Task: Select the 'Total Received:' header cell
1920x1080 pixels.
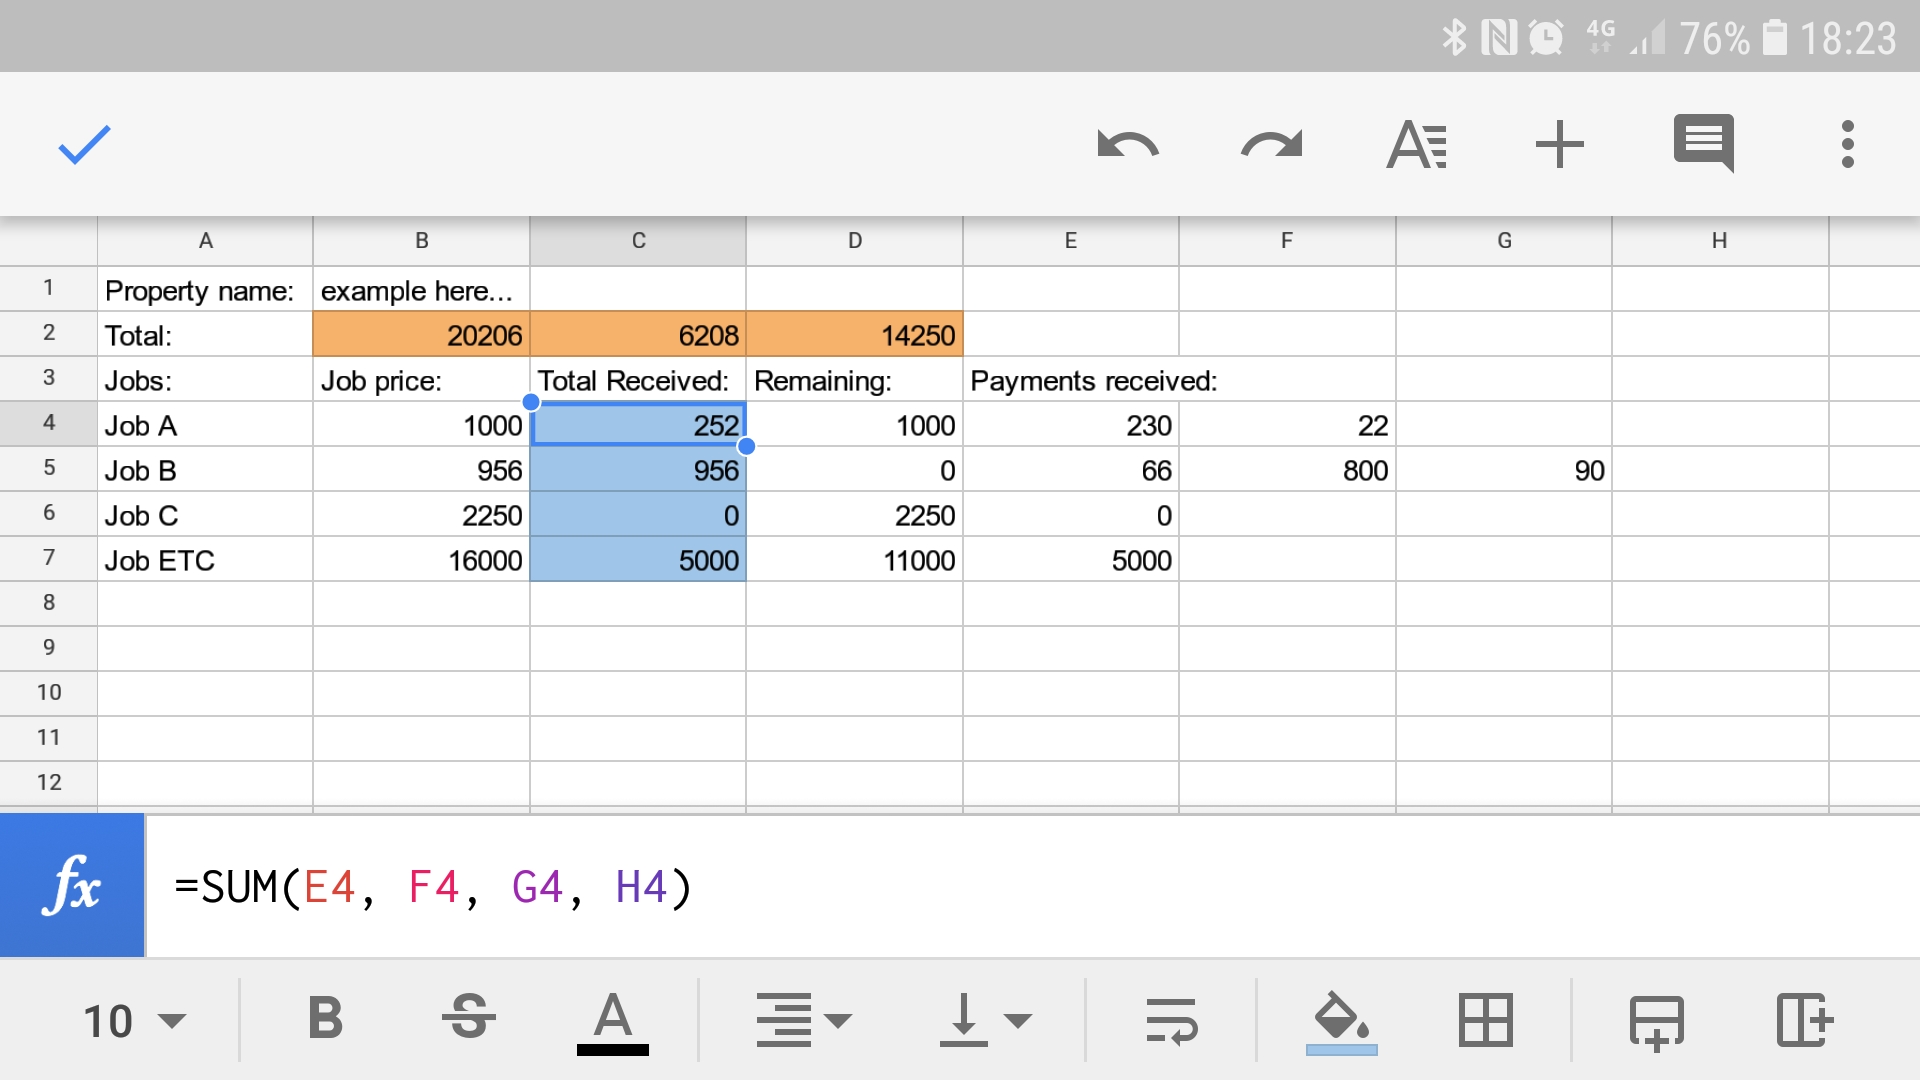Action: click(638, 379)
